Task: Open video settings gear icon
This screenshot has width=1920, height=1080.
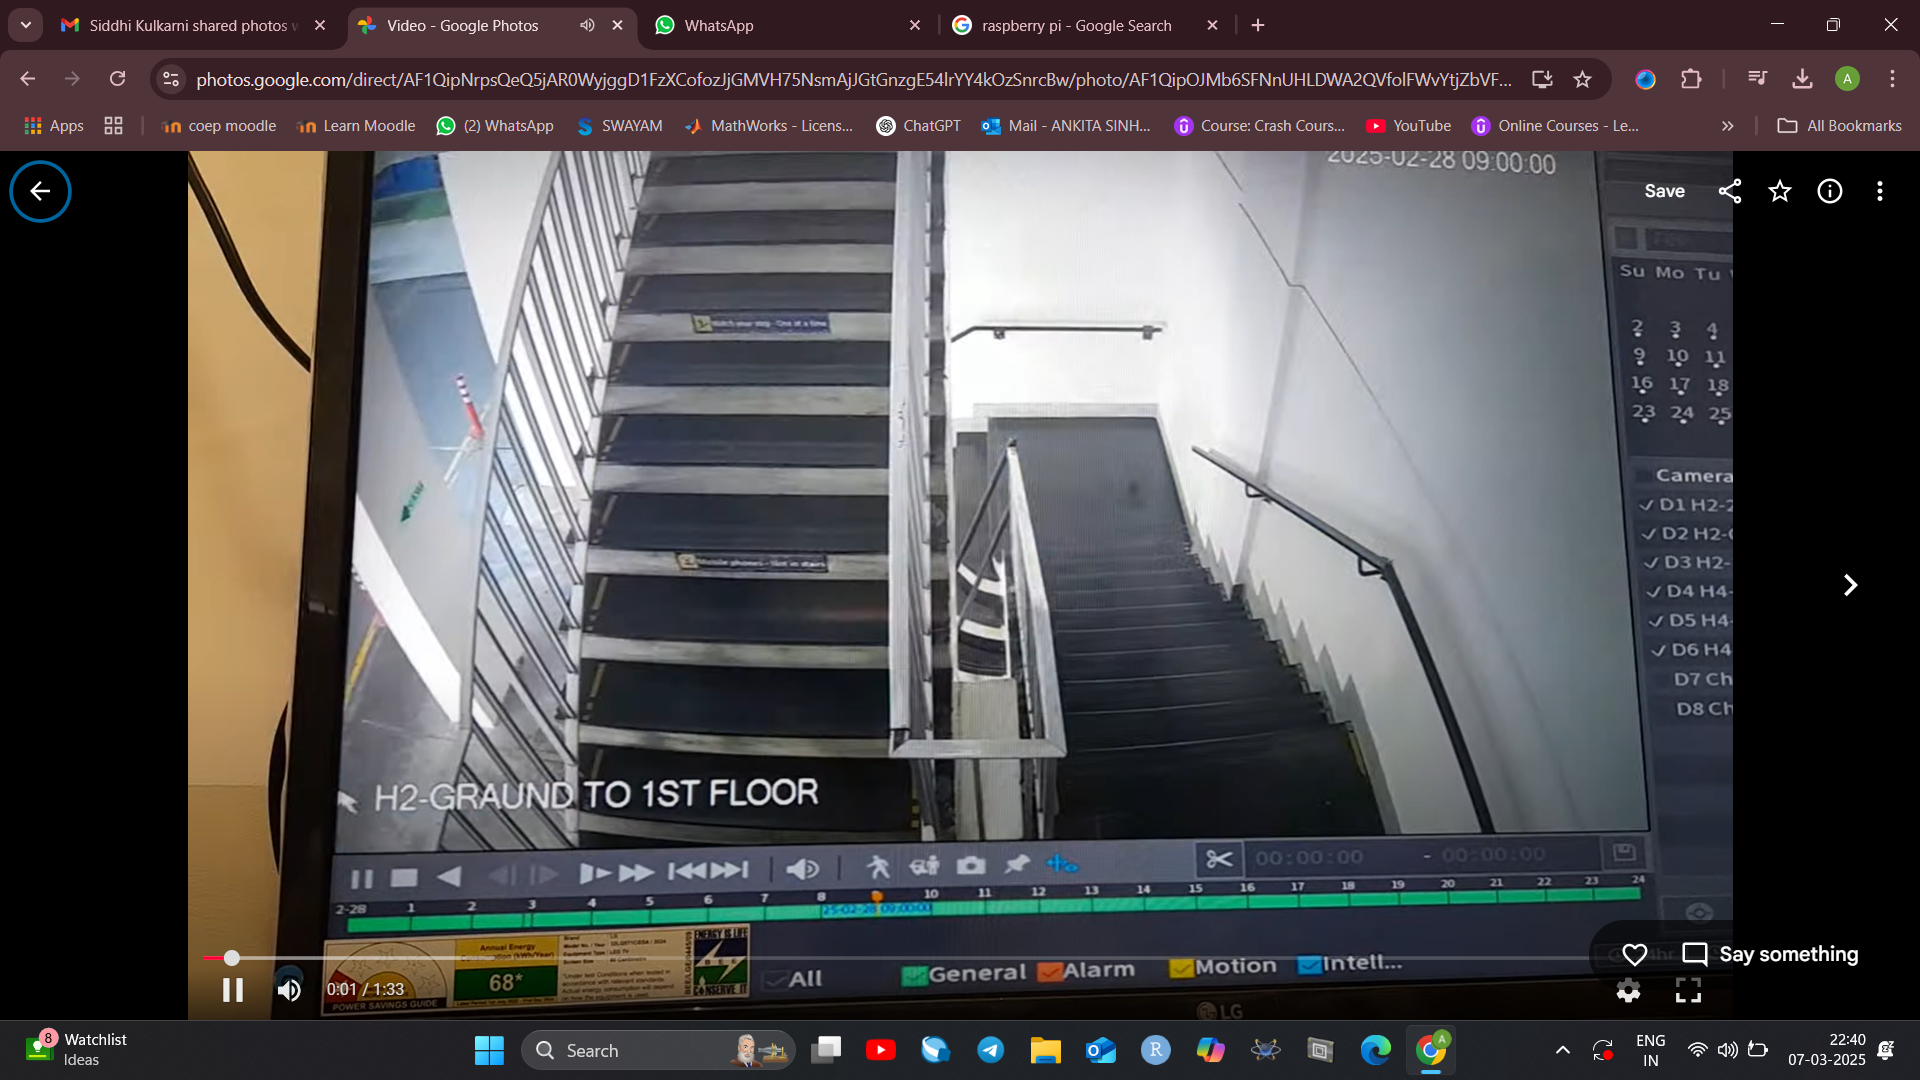Action: click(x=1628, y=990)
